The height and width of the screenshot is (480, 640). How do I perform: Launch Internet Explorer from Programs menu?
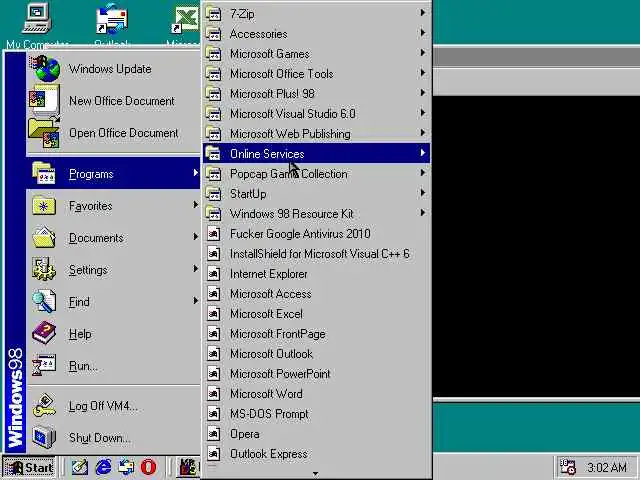[x=316, y=273]
